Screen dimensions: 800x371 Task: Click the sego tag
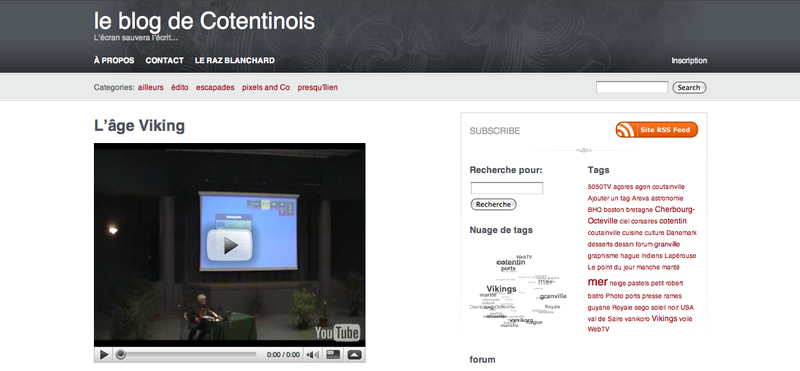point(641,308)
